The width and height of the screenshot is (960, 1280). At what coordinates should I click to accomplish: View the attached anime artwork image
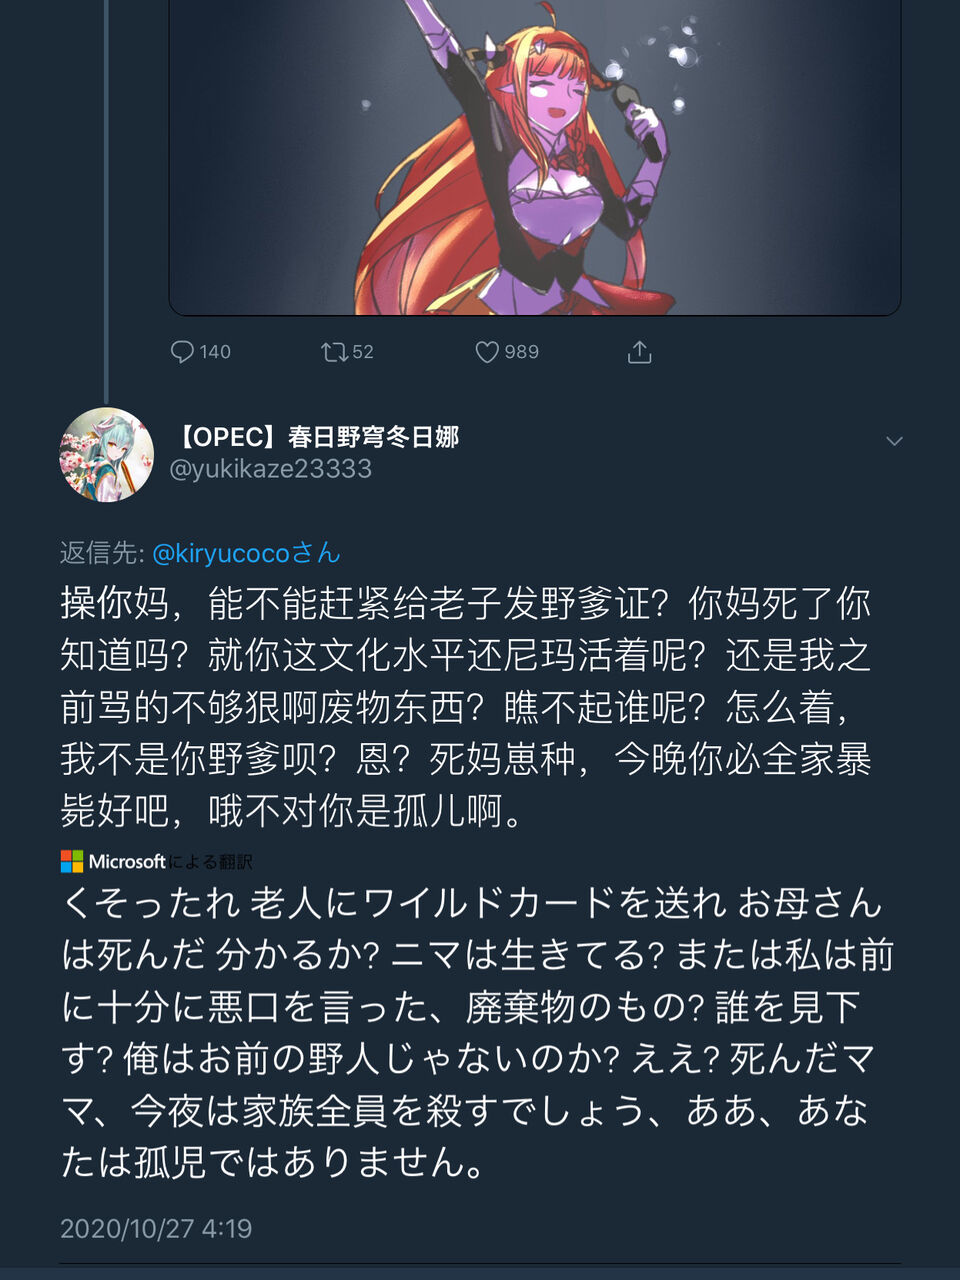pyautogui.click(x=535, y=157)
